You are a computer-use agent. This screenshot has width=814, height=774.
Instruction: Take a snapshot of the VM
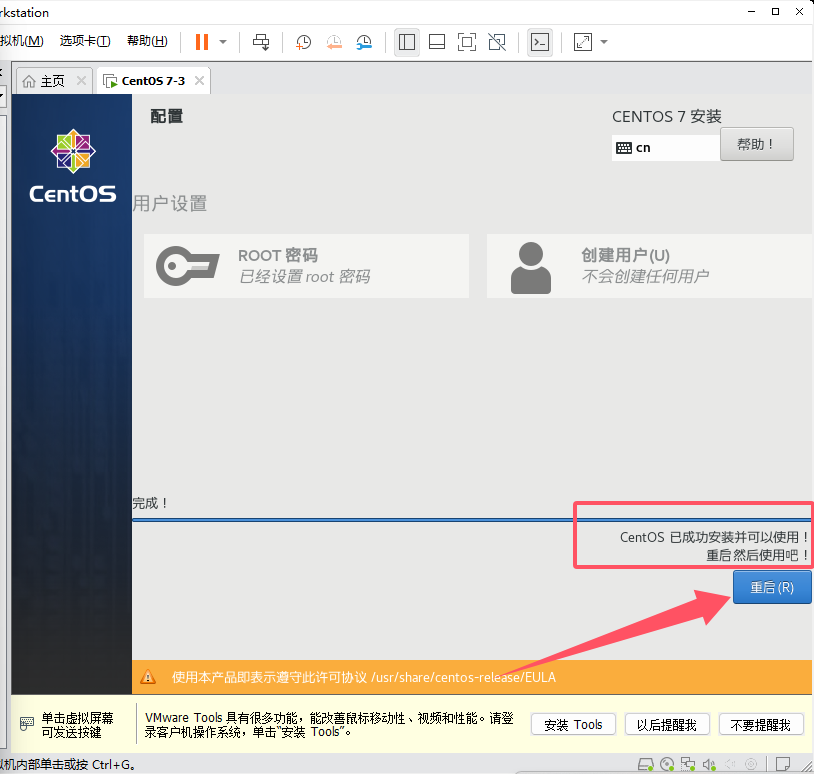tap(303, 42)
